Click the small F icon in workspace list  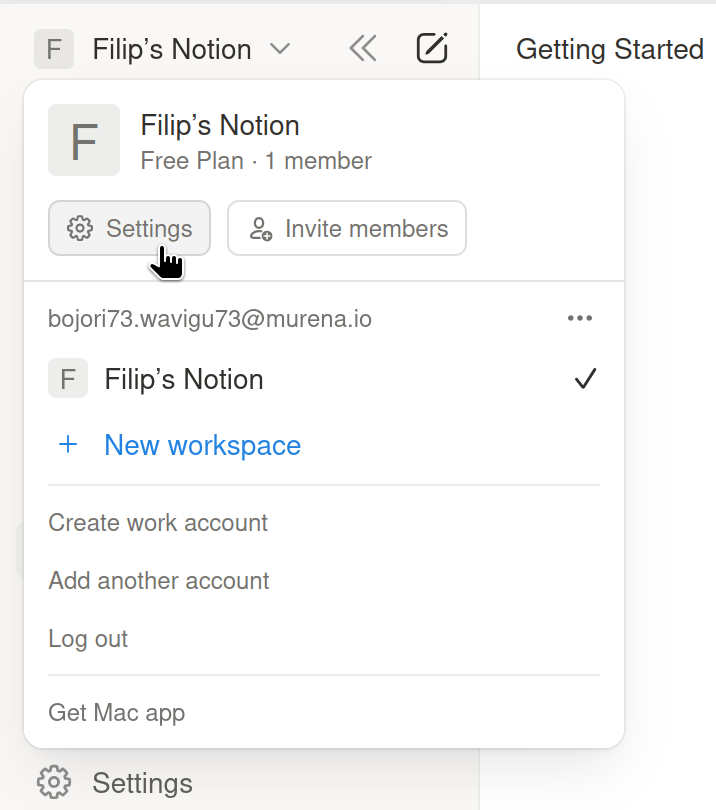[x=68, y=379]
